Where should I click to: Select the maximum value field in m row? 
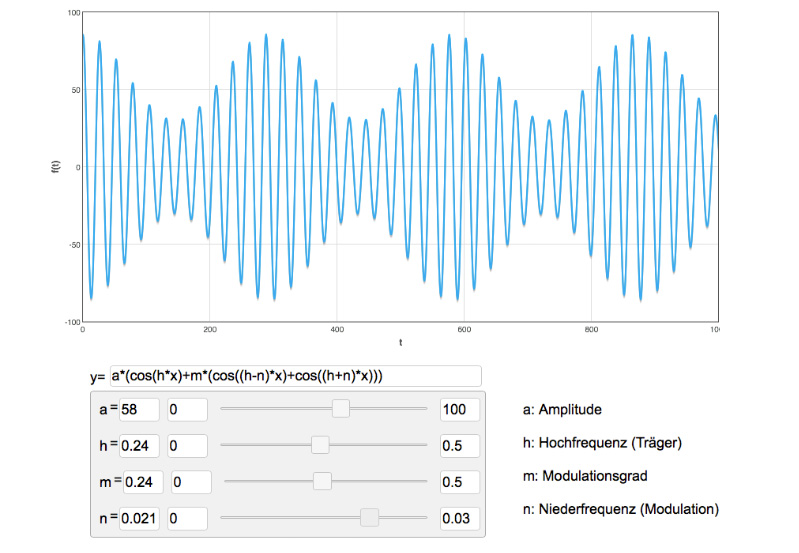(459, 481)
